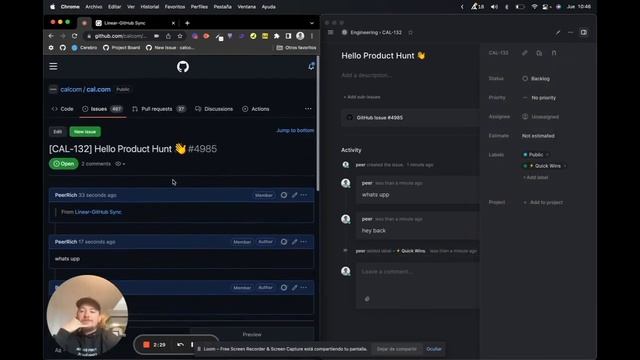
Task: Switch to the Issues tab
Action: [x=102, y=109]
